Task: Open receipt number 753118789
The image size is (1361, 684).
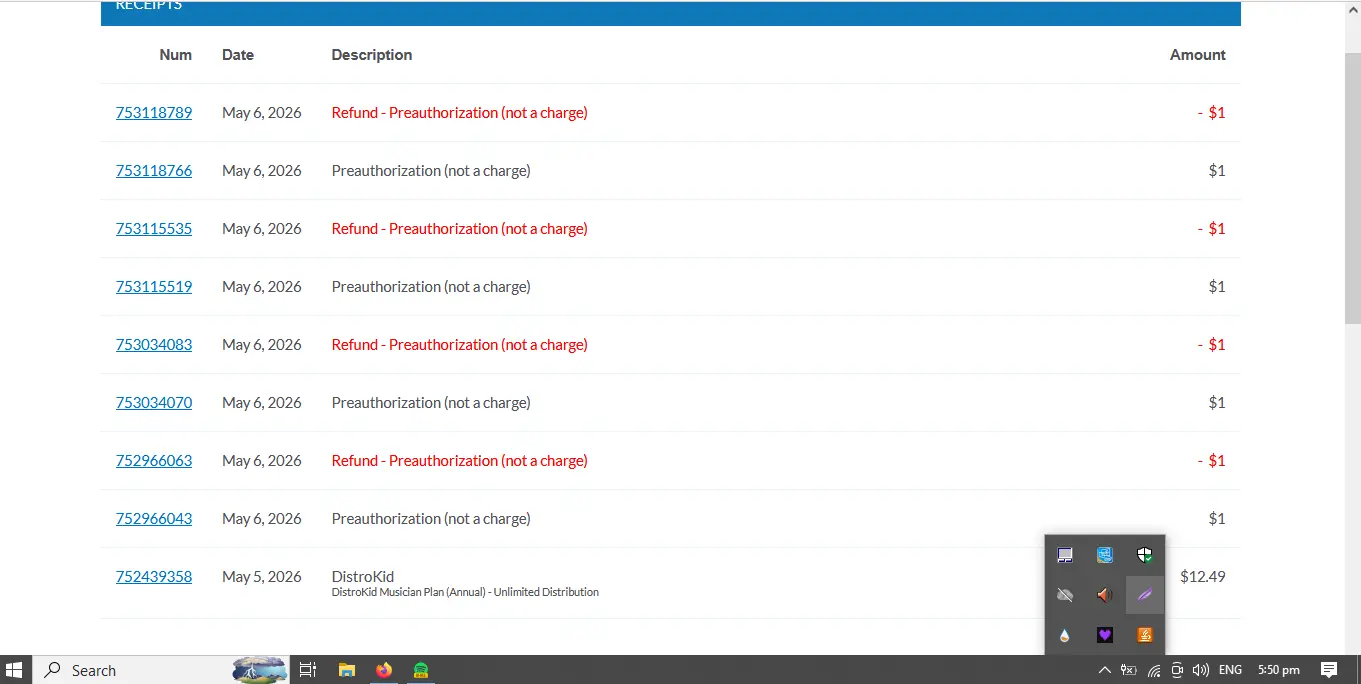Action: [x=154, y=113]
